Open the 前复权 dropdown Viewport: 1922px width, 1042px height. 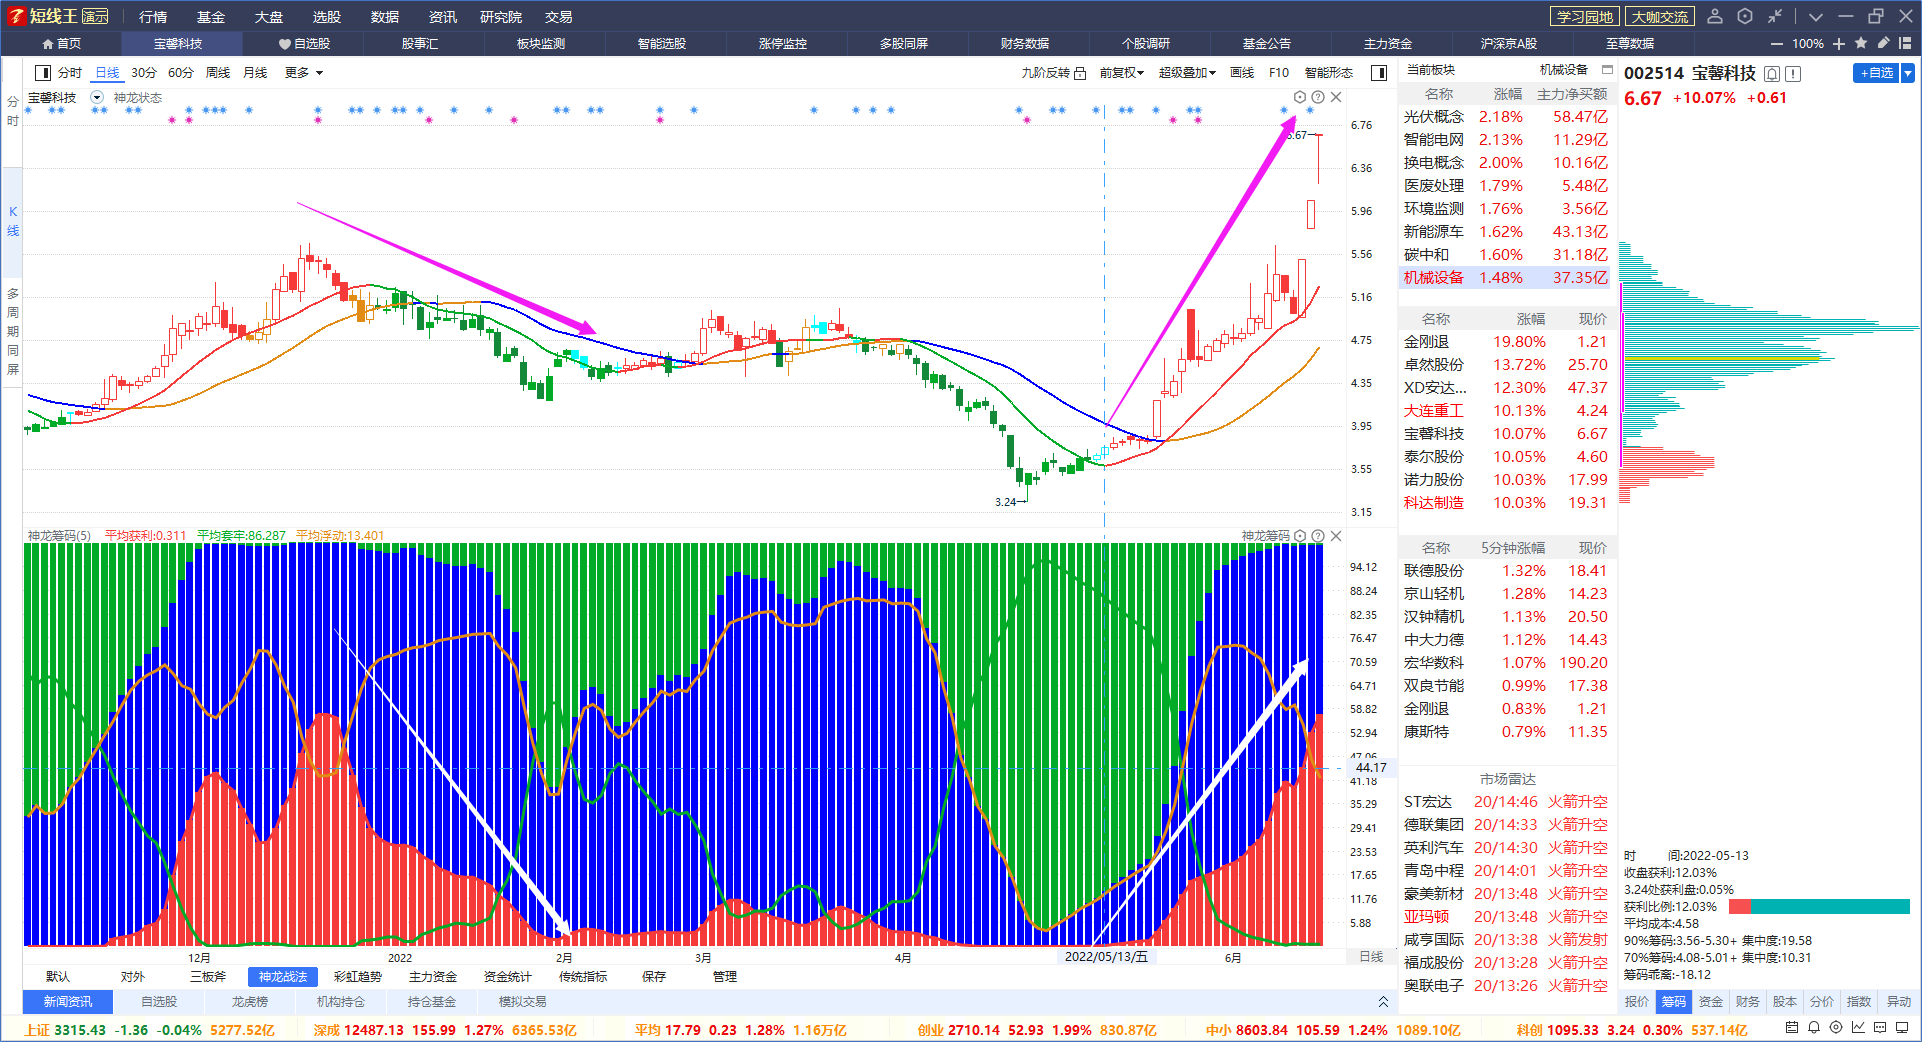click(1122, 73)
